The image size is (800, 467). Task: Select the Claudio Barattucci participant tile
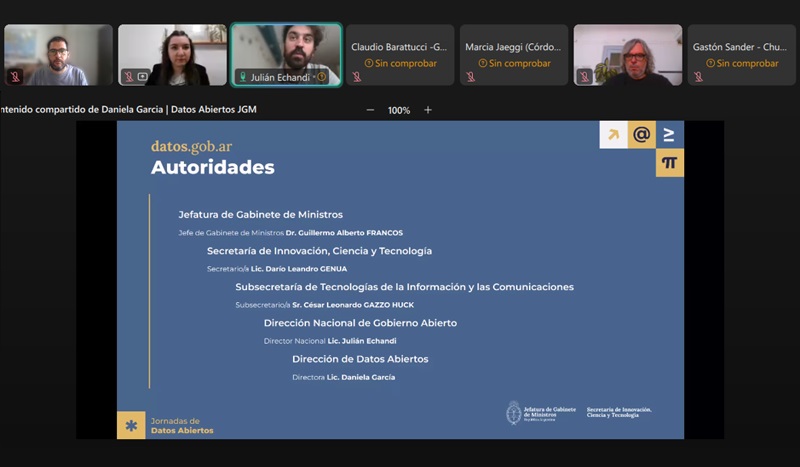click(400, 55)
